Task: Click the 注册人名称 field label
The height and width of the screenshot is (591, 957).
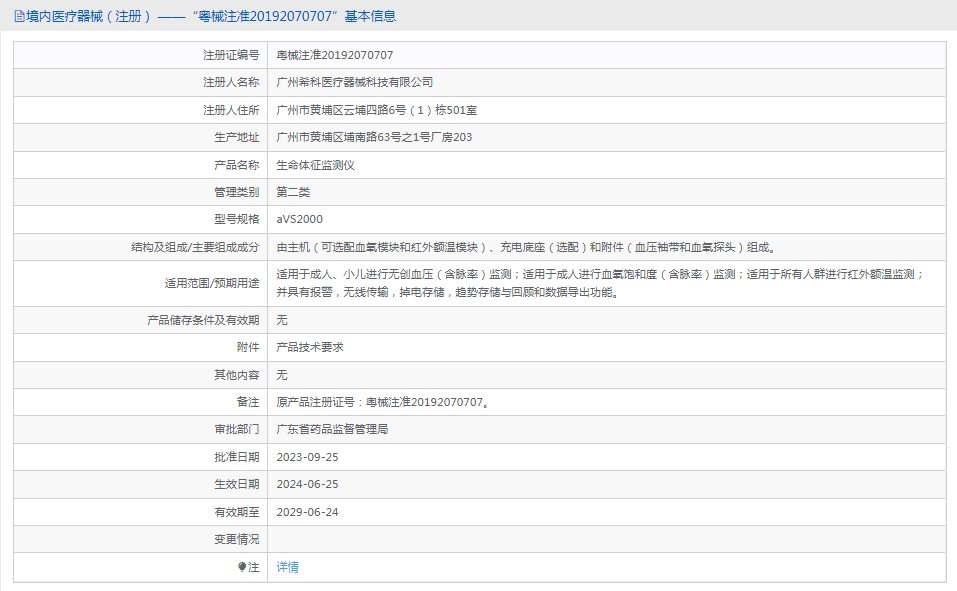Action: [231, 82]
